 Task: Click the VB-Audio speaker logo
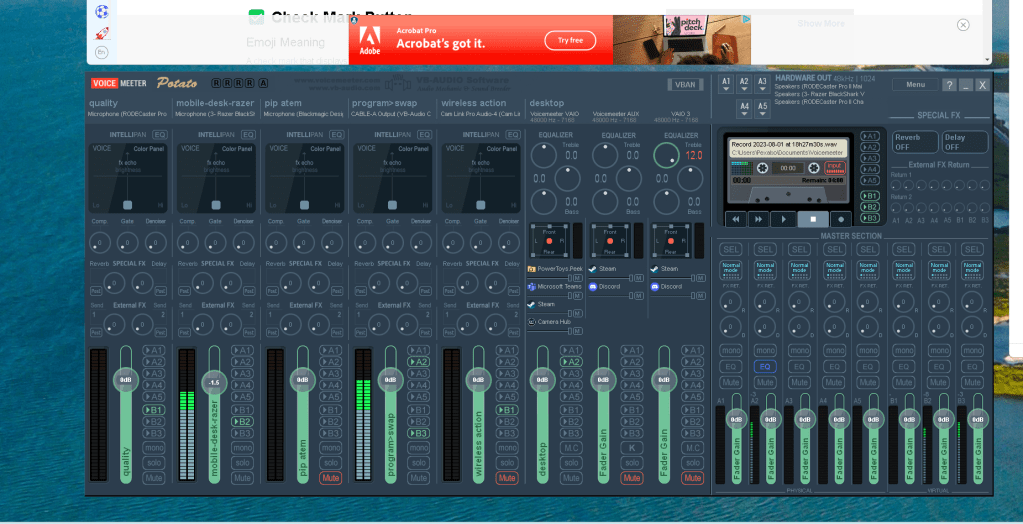point(397,84)
